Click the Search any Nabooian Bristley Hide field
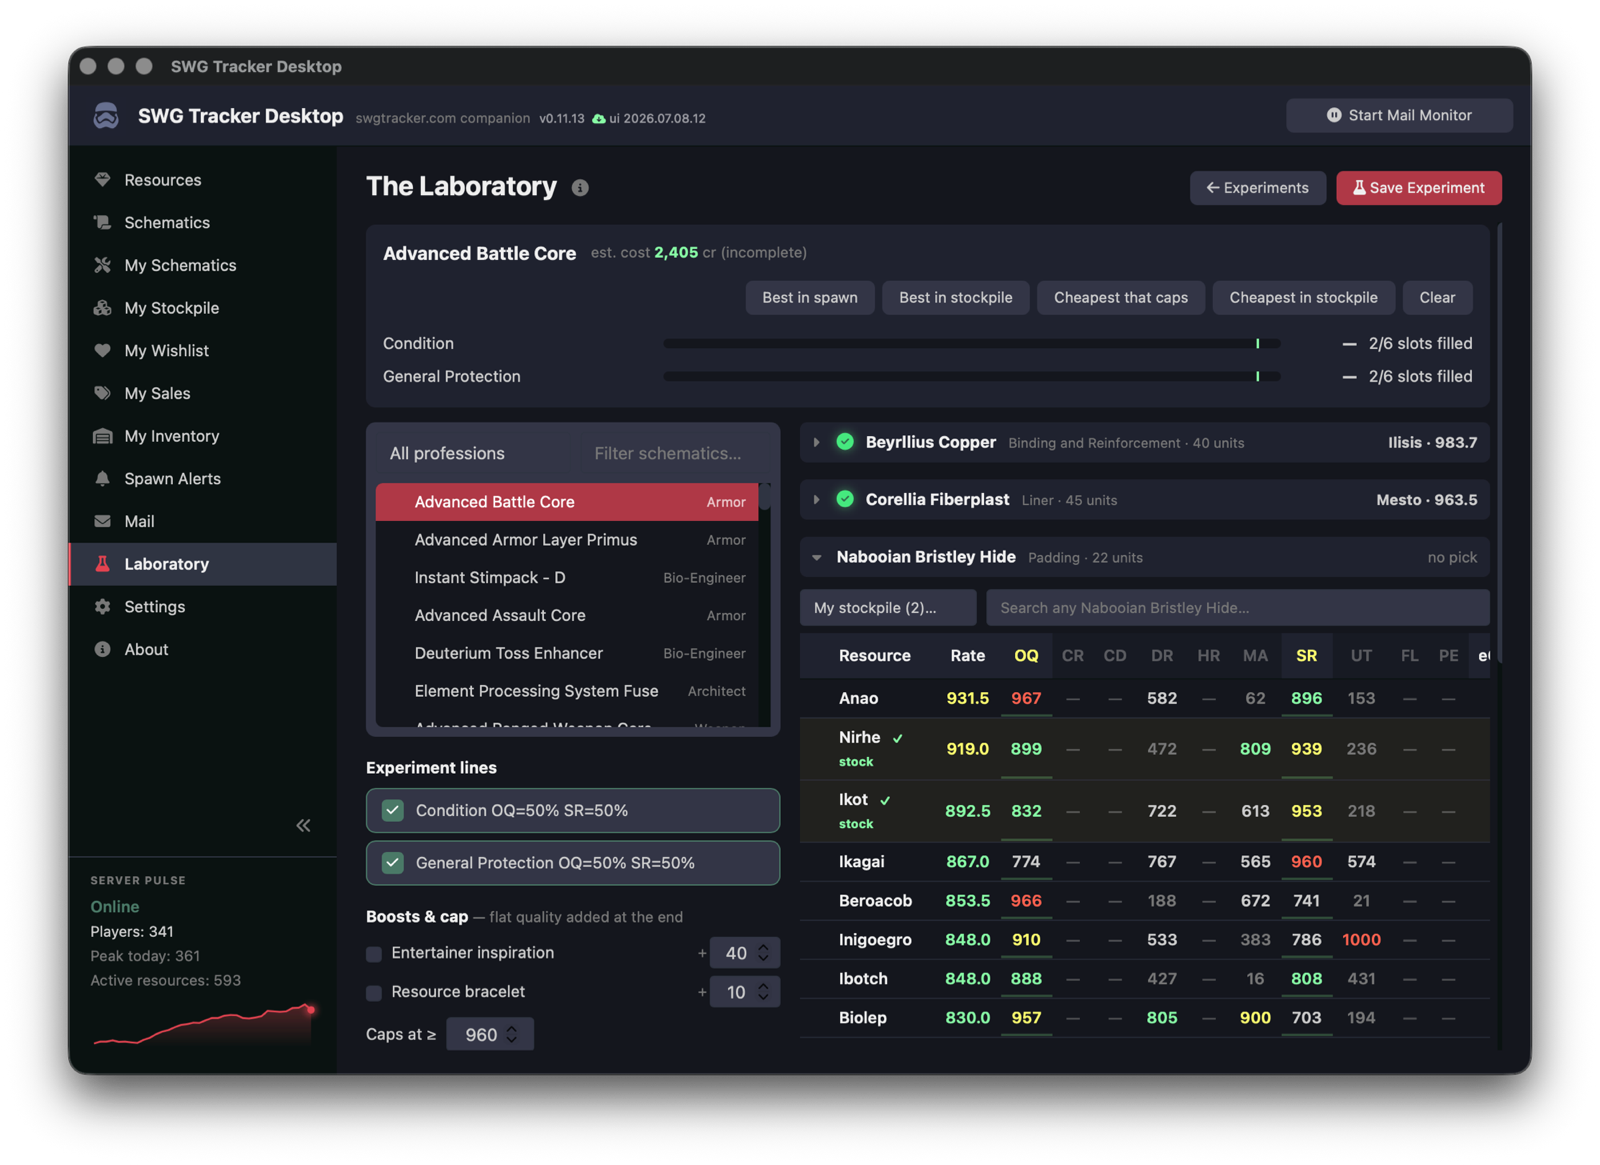Image resolution: width=1600 pixels, height=1165 pixels. (1238, 607)
